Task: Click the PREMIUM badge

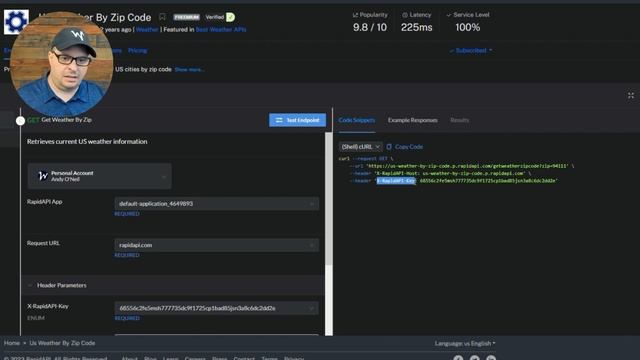Action: coord(187,17)
